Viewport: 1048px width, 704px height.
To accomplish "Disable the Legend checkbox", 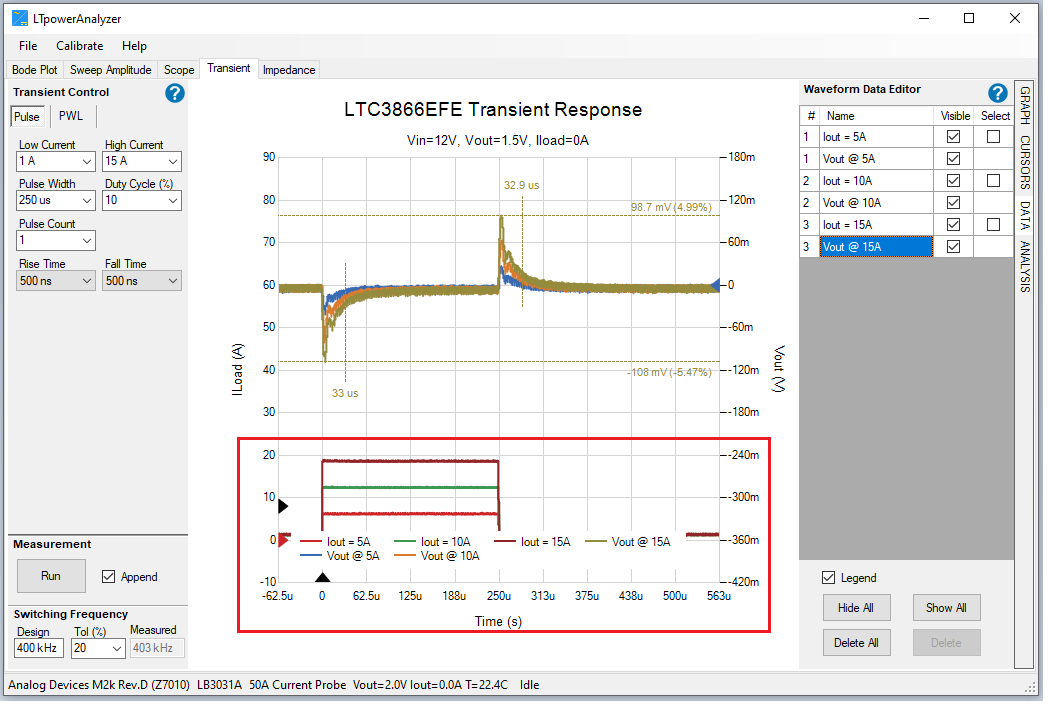I will (828, 577).
